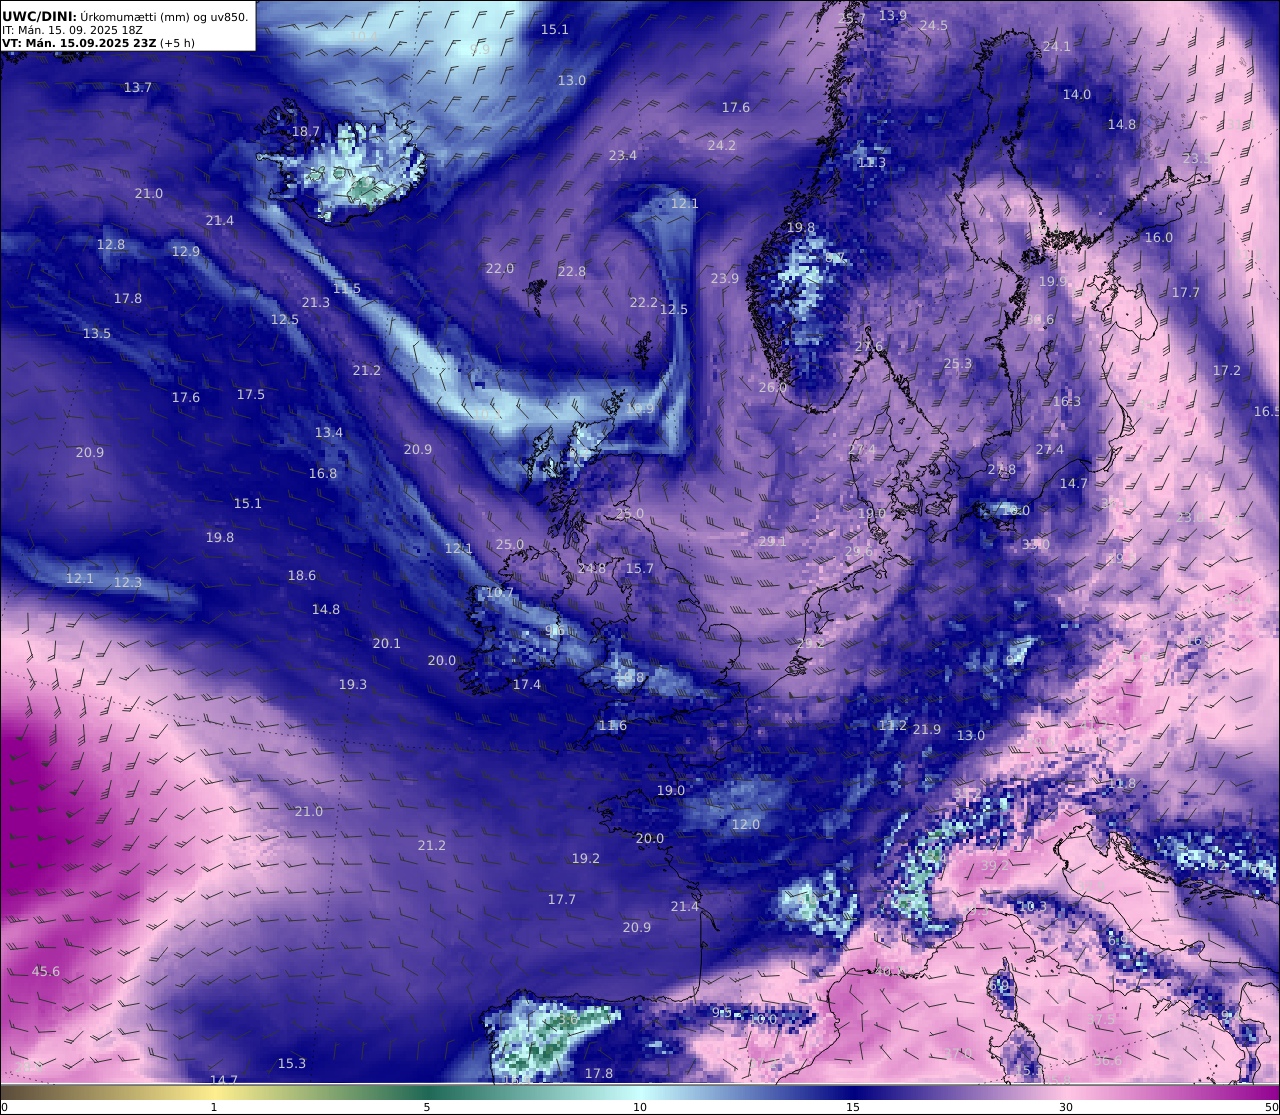Viewport: 1280px width, 1115px height.
Task: Click the 19.3 map value
Action: 353,684
